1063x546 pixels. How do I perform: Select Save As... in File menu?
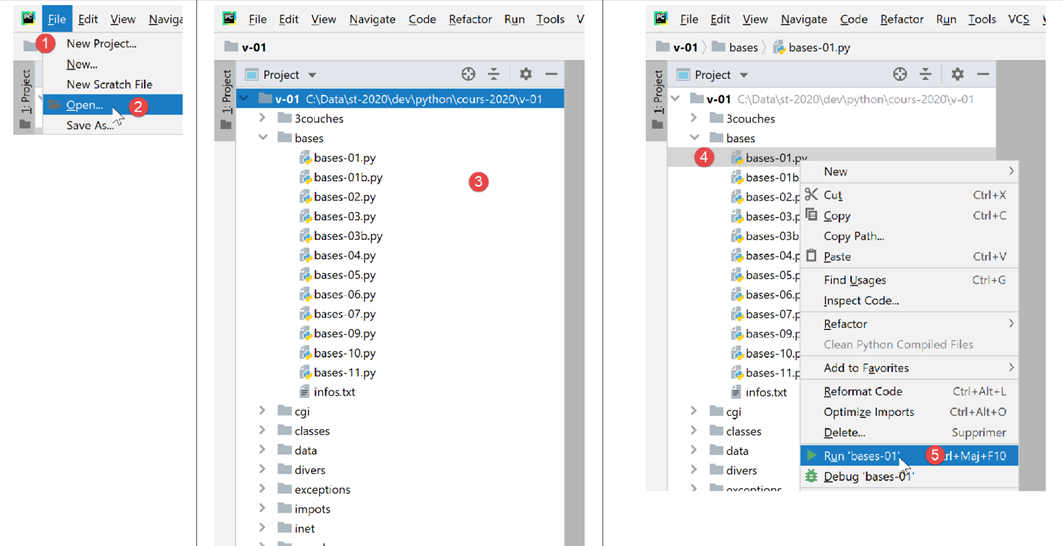90,126
